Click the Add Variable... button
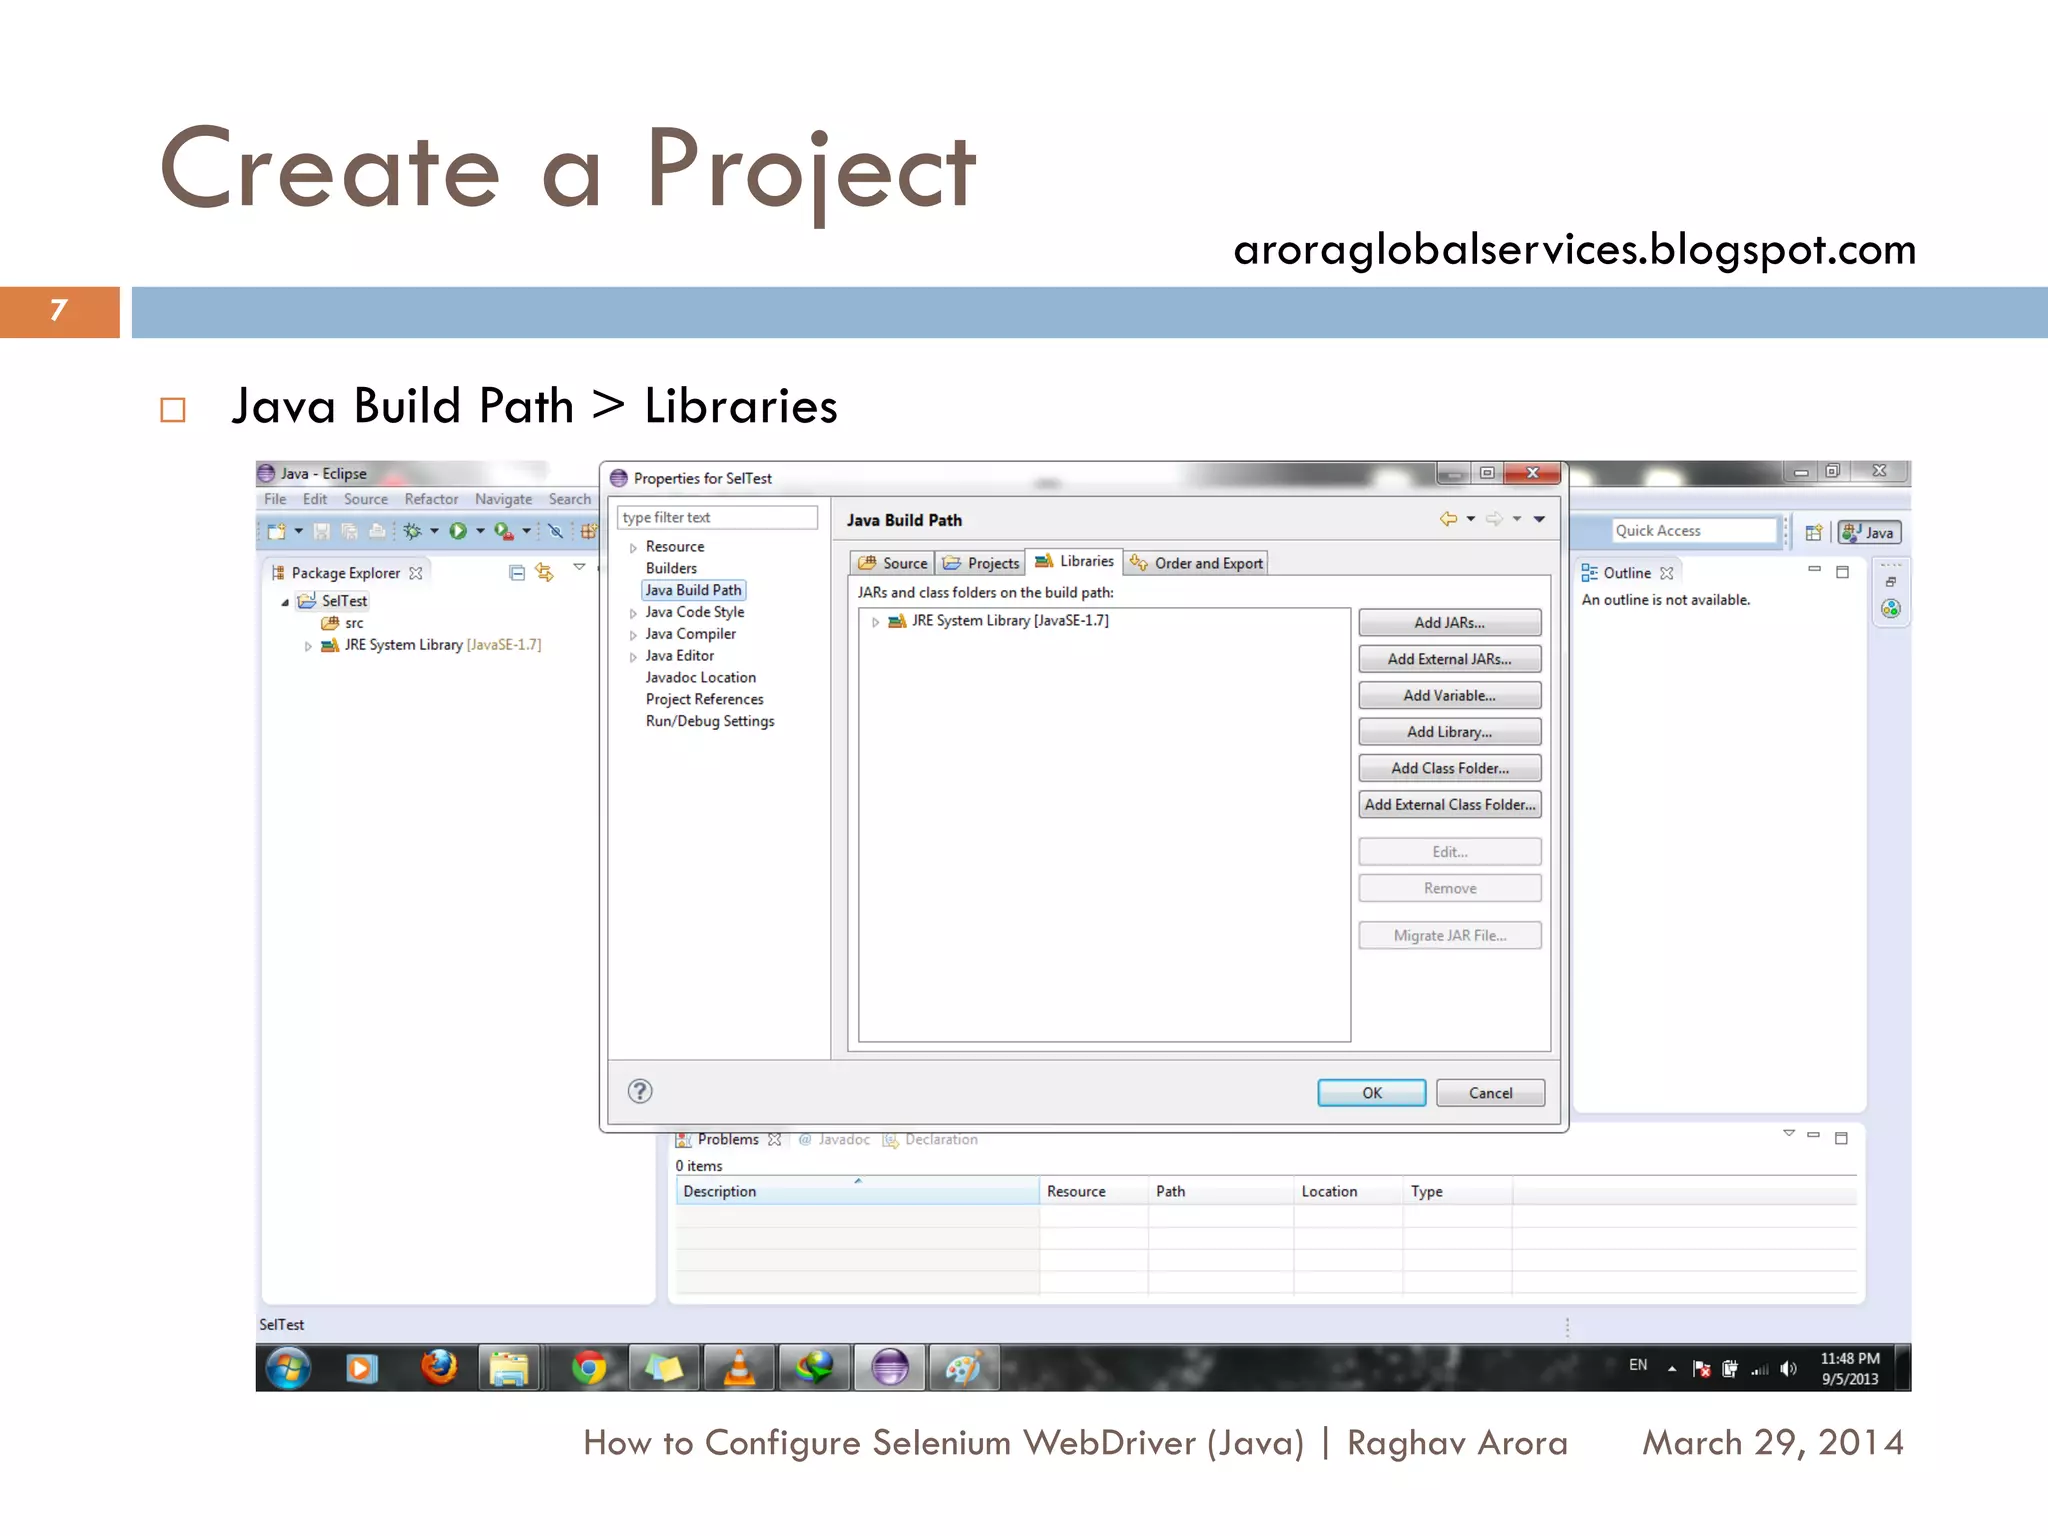The height and width of the screenshot is (1536, 2048). click(1449, 695)
